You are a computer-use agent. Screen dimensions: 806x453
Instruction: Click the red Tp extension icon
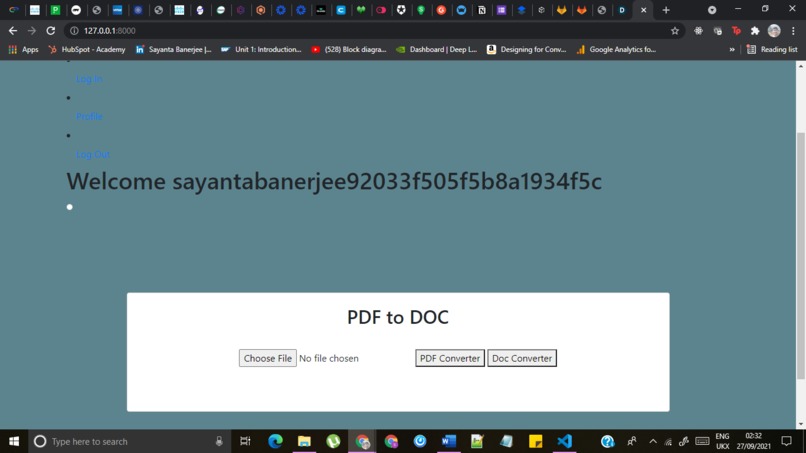pyautogui.click(x=736, y=31)
